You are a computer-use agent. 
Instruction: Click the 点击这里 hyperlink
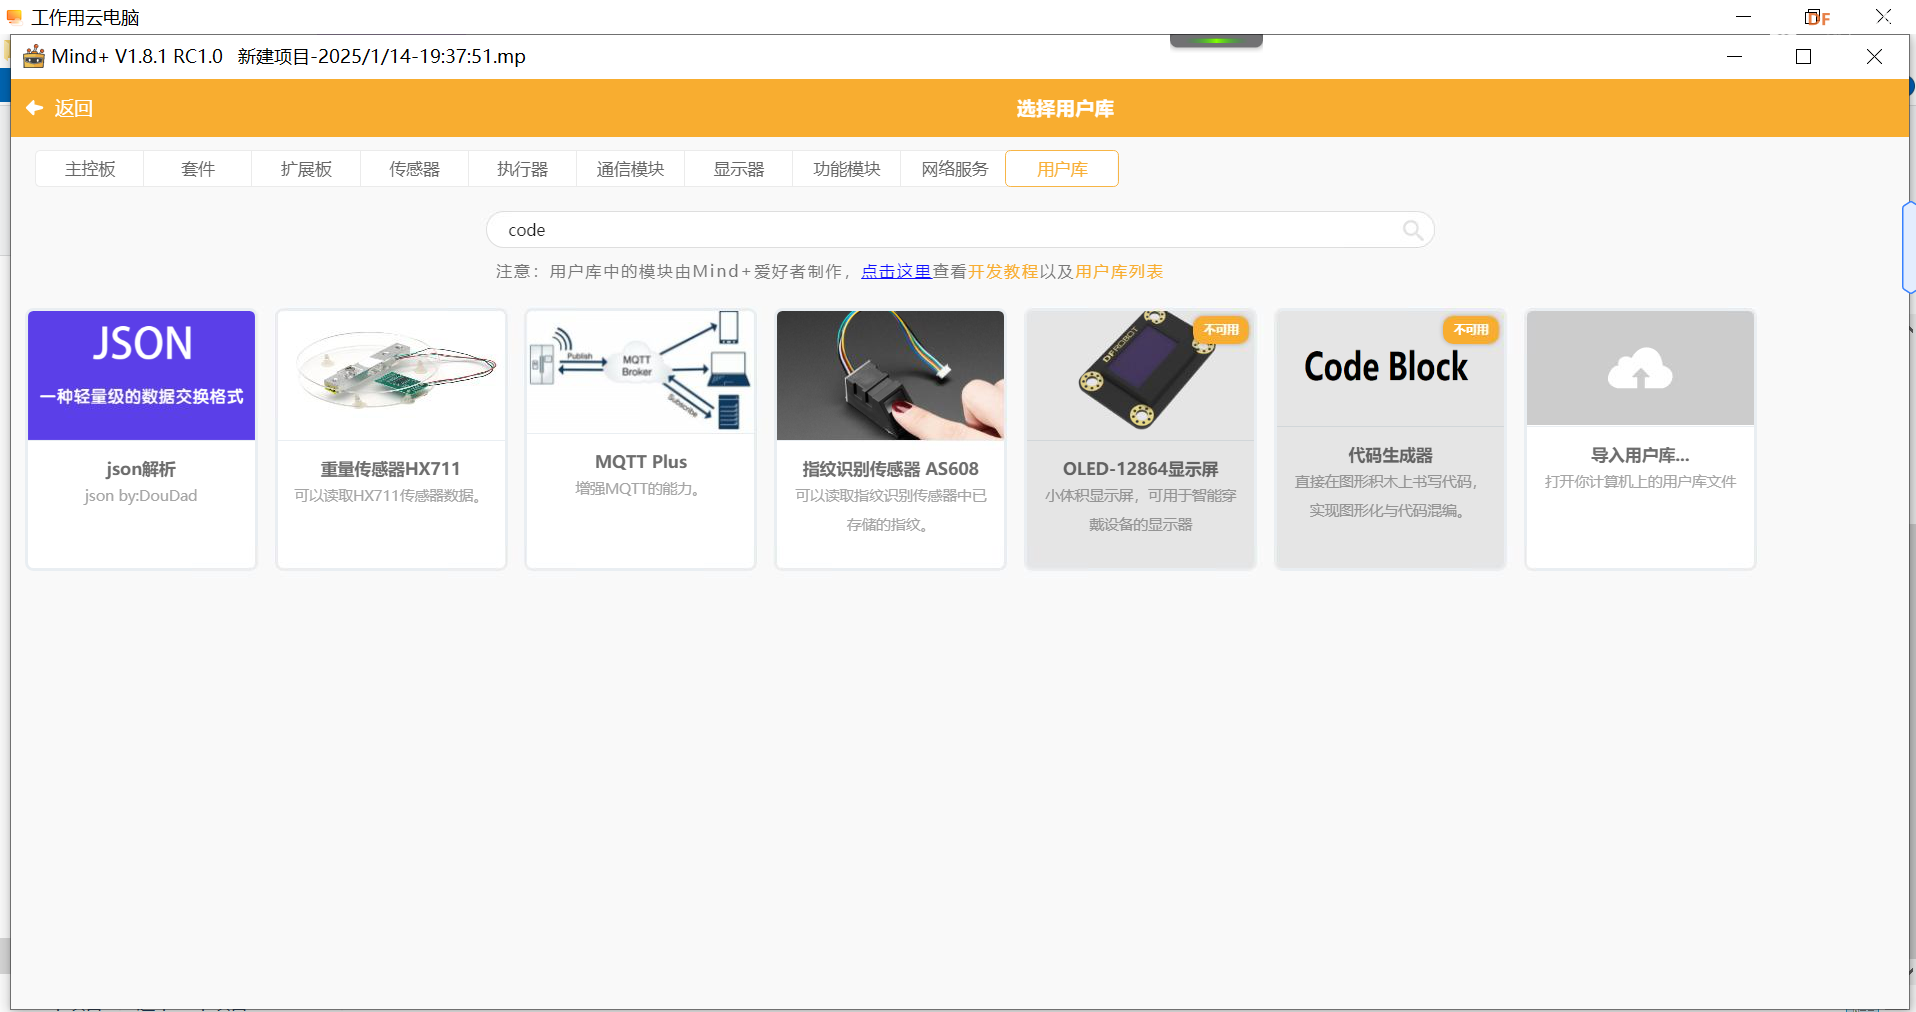click(896, 272)
